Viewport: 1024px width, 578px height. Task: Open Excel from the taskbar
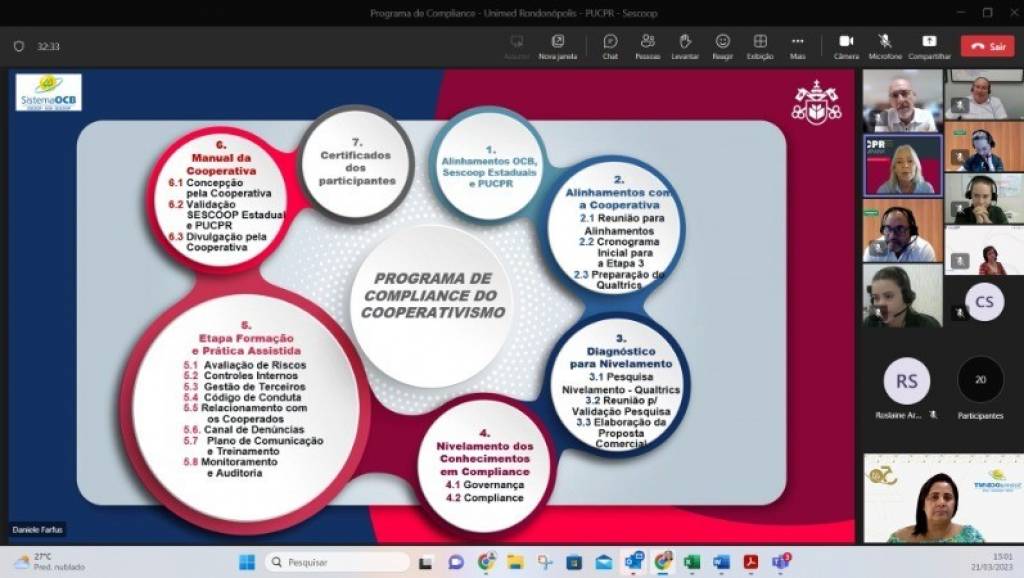(x=692, y=562)
